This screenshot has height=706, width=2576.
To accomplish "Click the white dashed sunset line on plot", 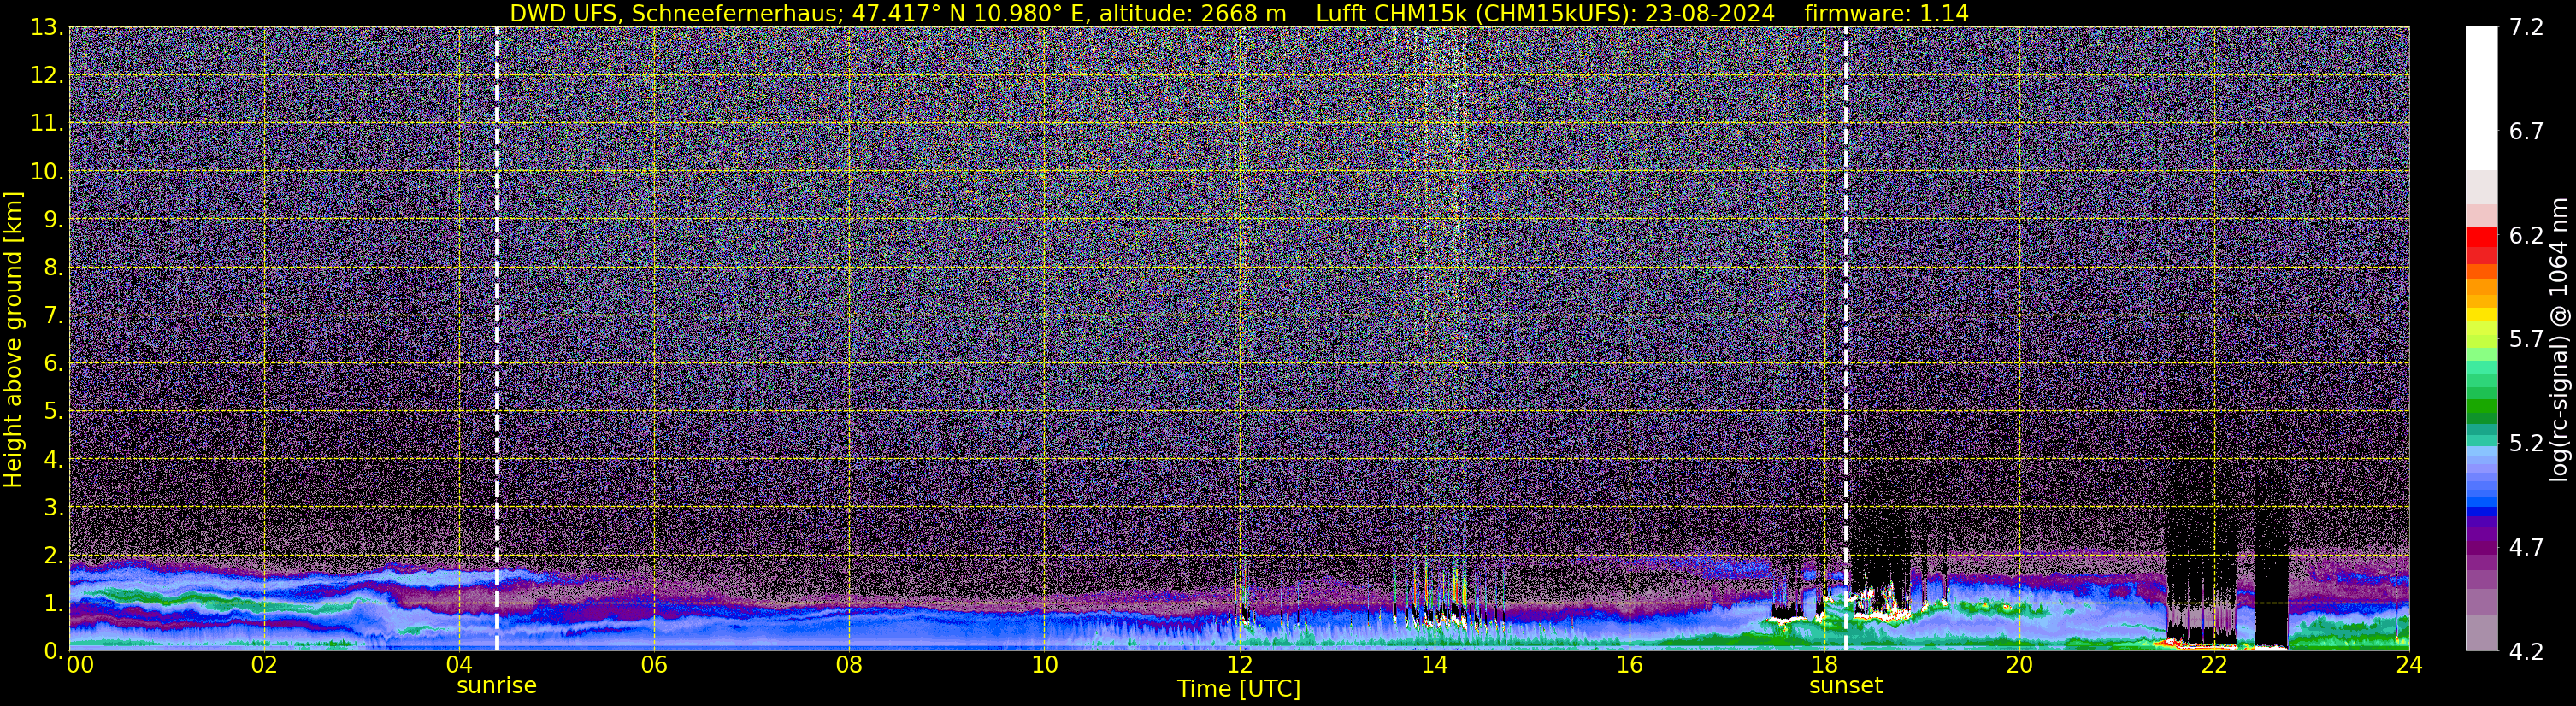I will [1846, 339].
